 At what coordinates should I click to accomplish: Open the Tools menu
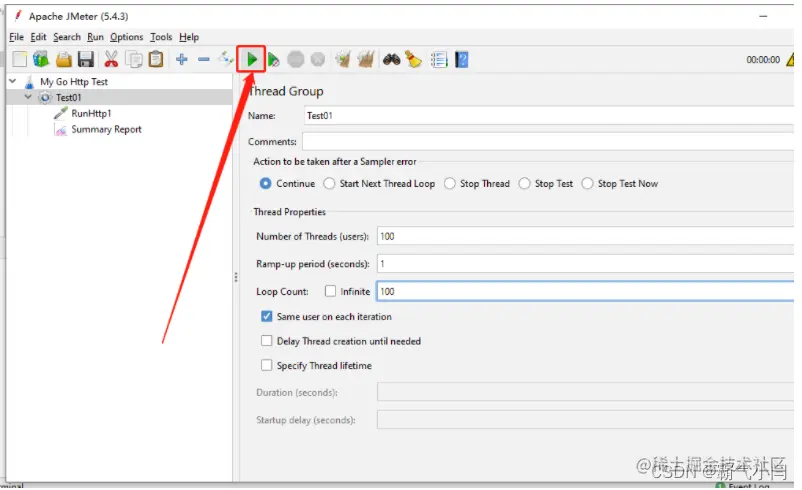[x=161, y=37]
